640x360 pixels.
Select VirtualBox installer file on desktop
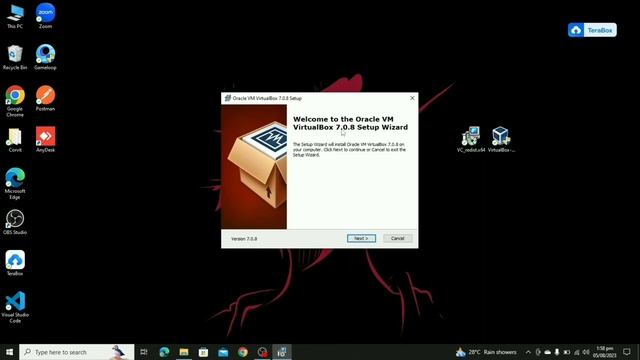point(501,140)
